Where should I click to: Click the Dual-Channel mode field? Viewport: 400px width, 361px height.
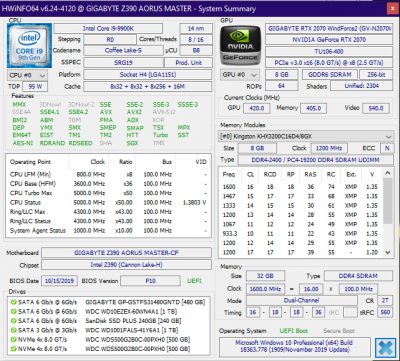coord(302,300)
